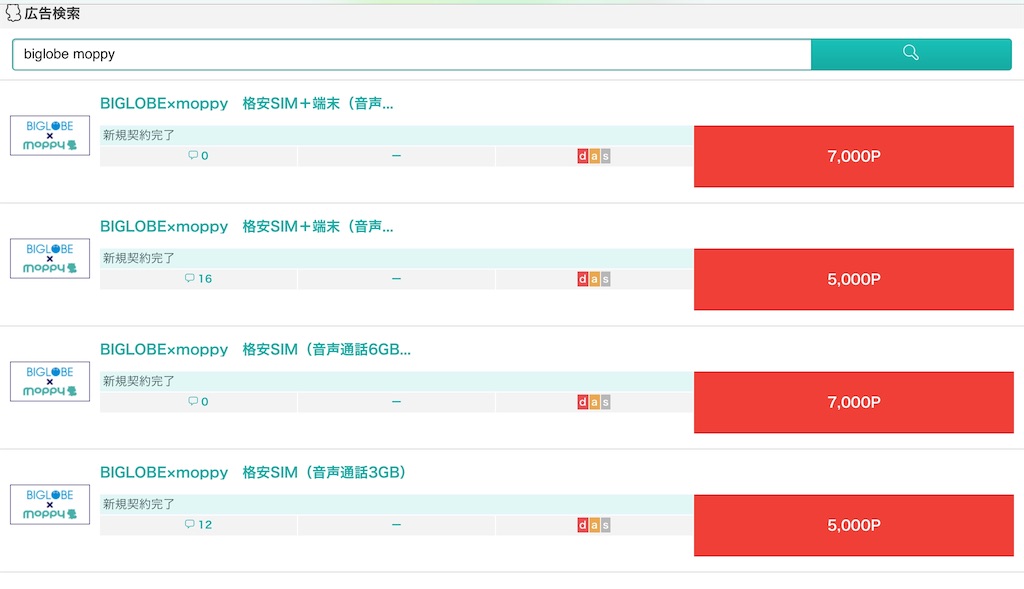The image size is (1024, 589).
Task: Click gray 's' badge in the 3GB row
Action: point(605,525)
